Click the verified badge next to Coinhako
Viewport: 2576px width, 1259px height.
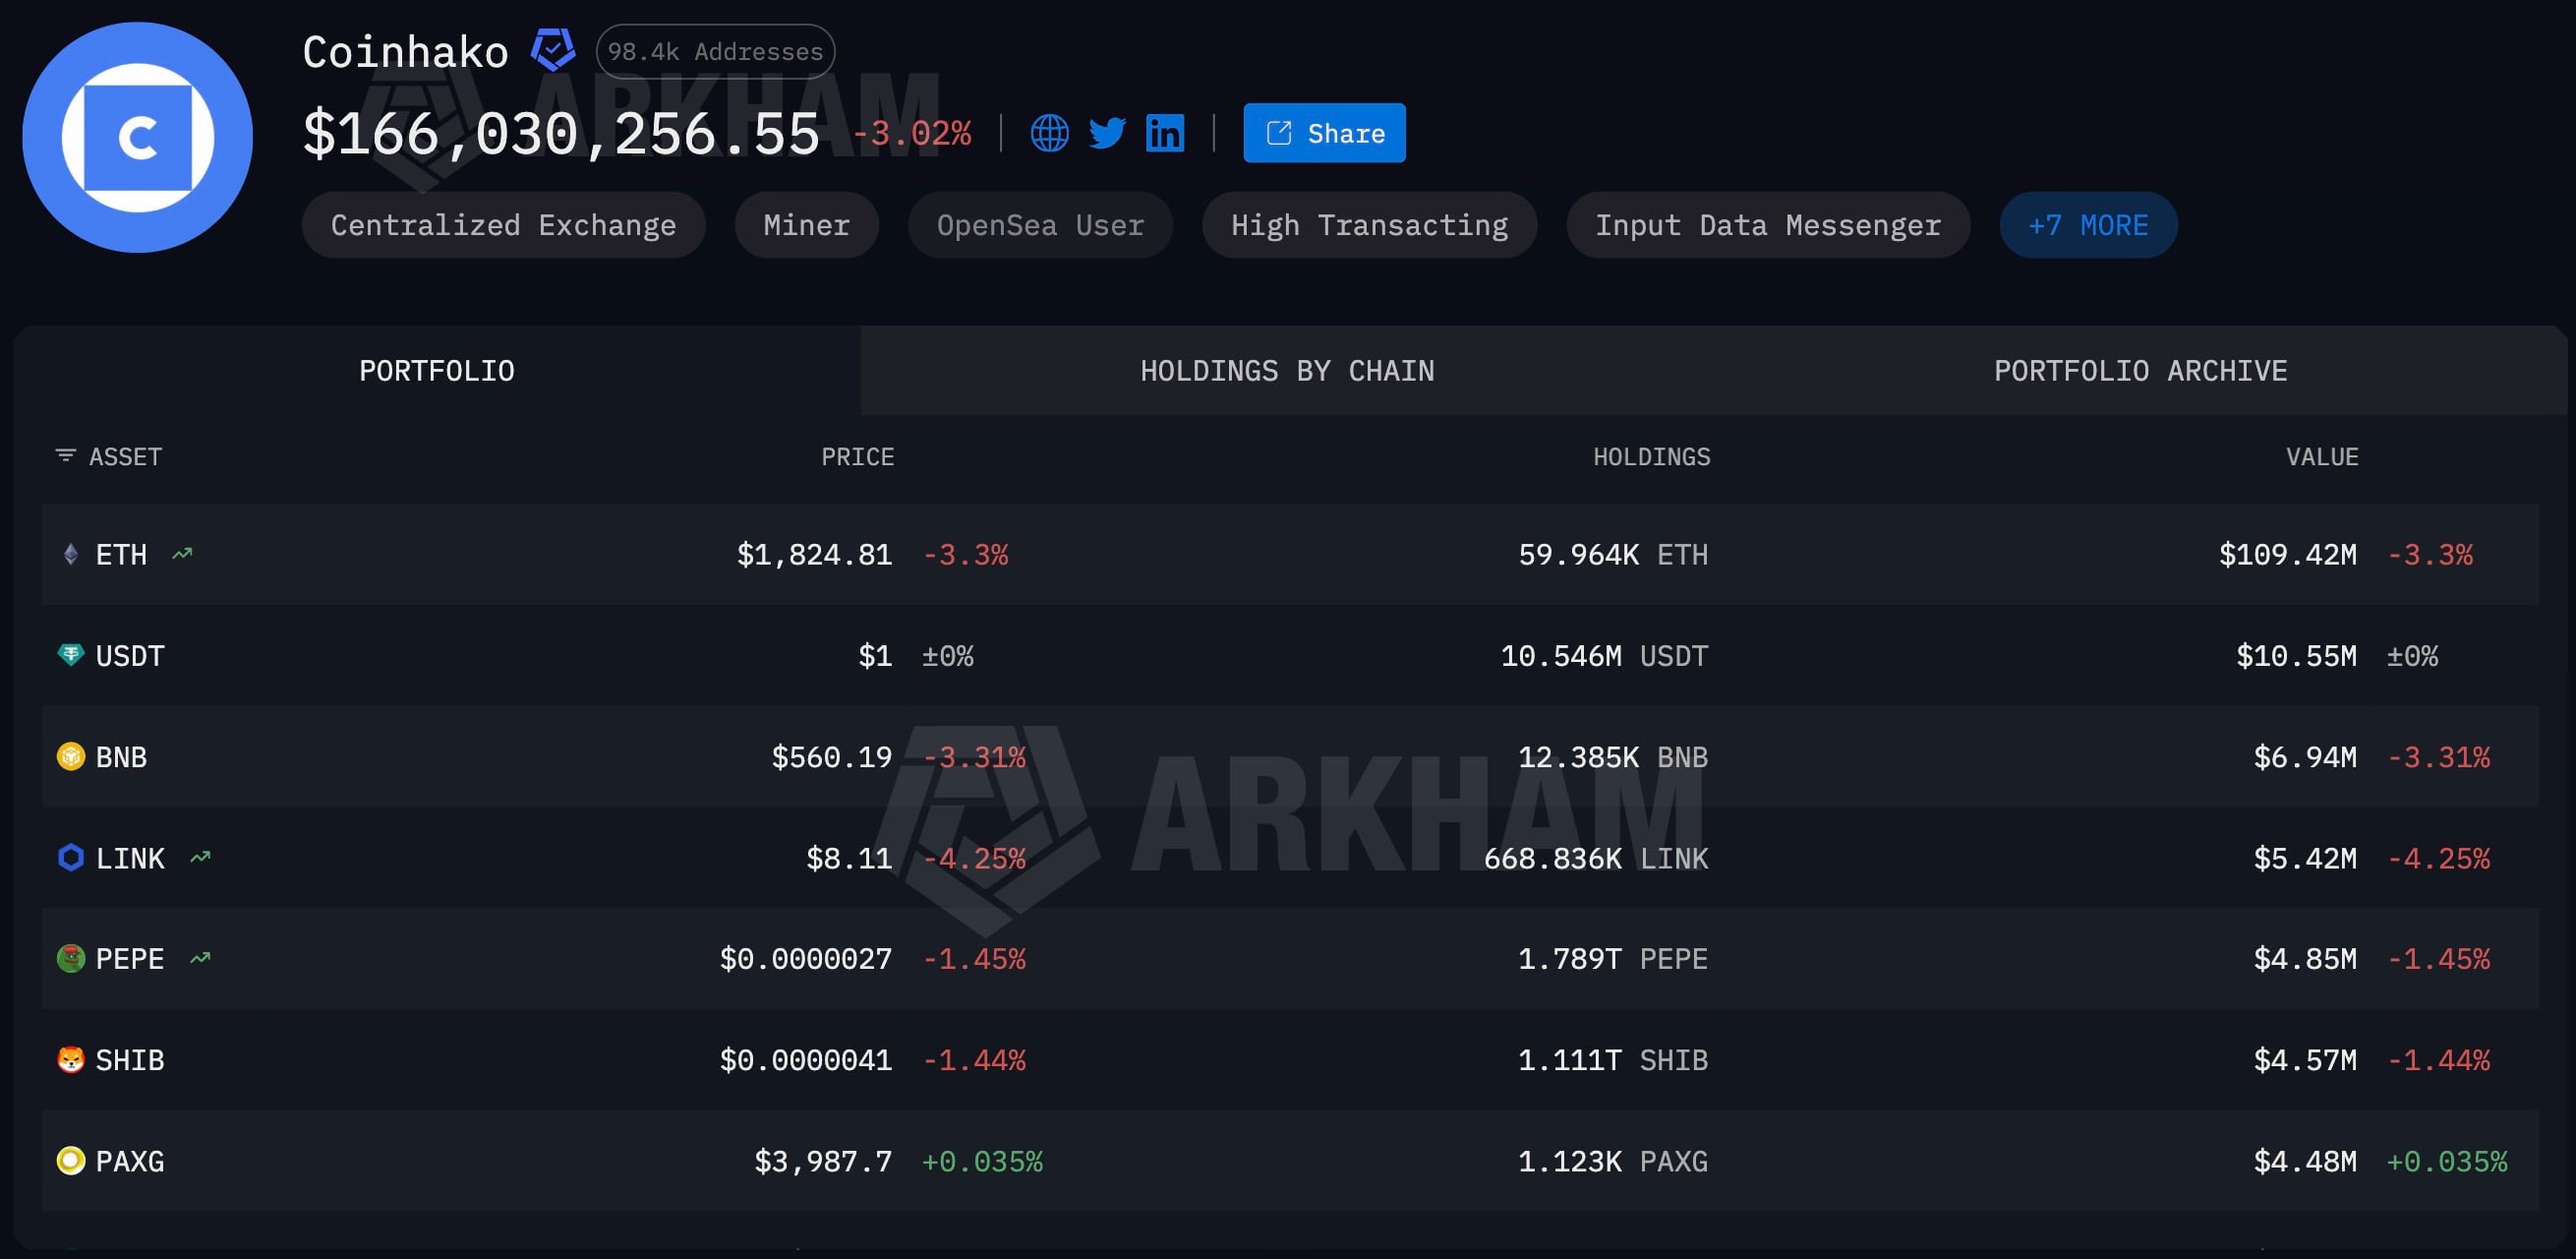tap(552, 50)
